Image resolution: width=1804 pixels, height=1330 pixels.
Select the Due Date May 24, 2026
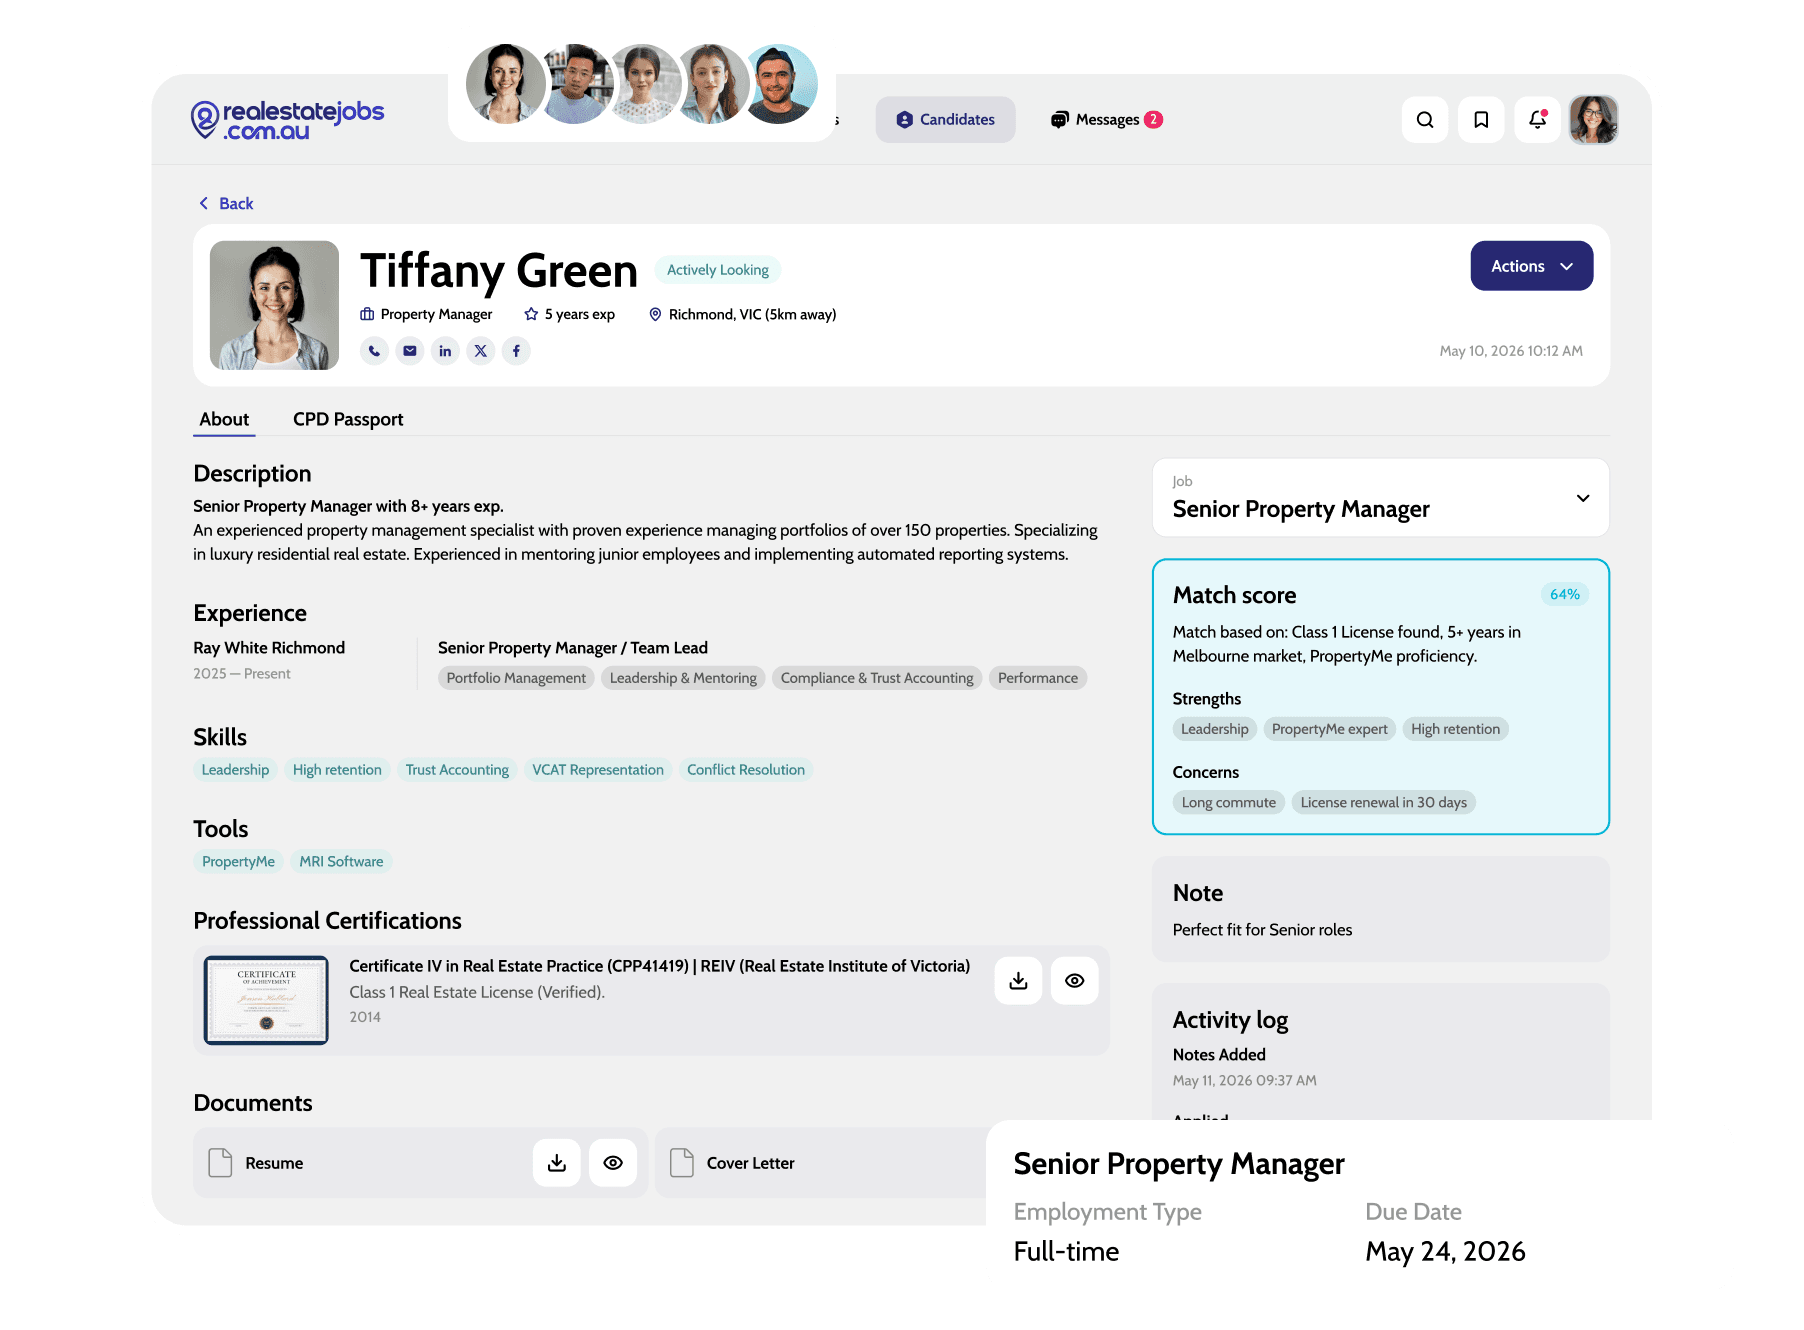tap(1445, 1252)
